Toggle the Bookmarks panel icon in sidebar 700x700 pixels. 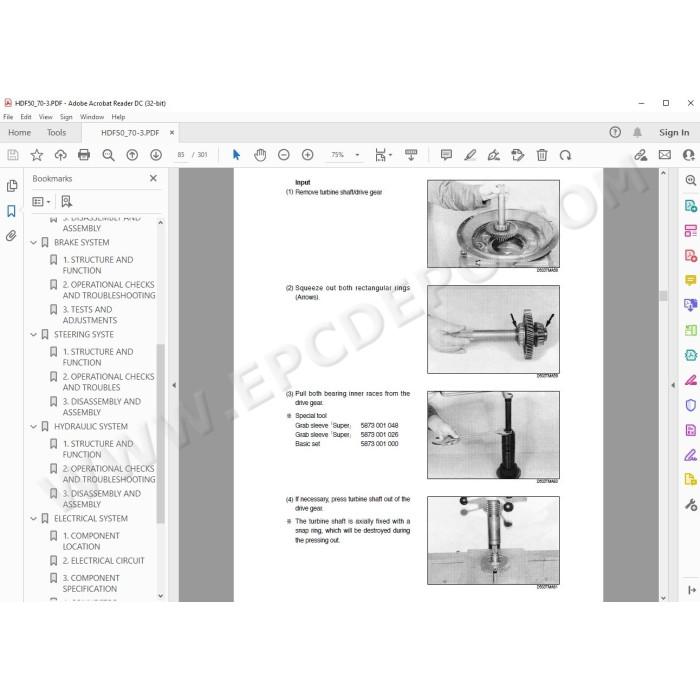click(x=11, y=211)
